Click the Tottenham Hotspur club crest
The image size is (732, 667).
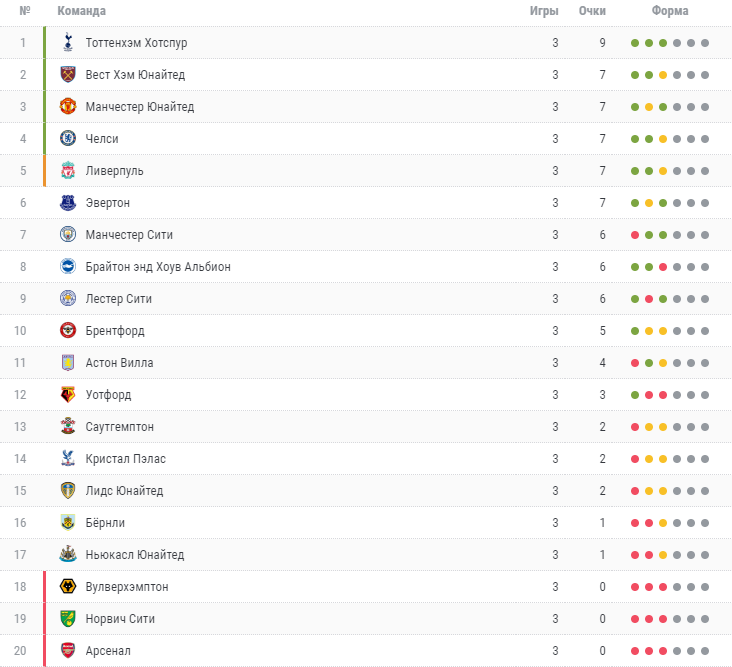(68, 42)
